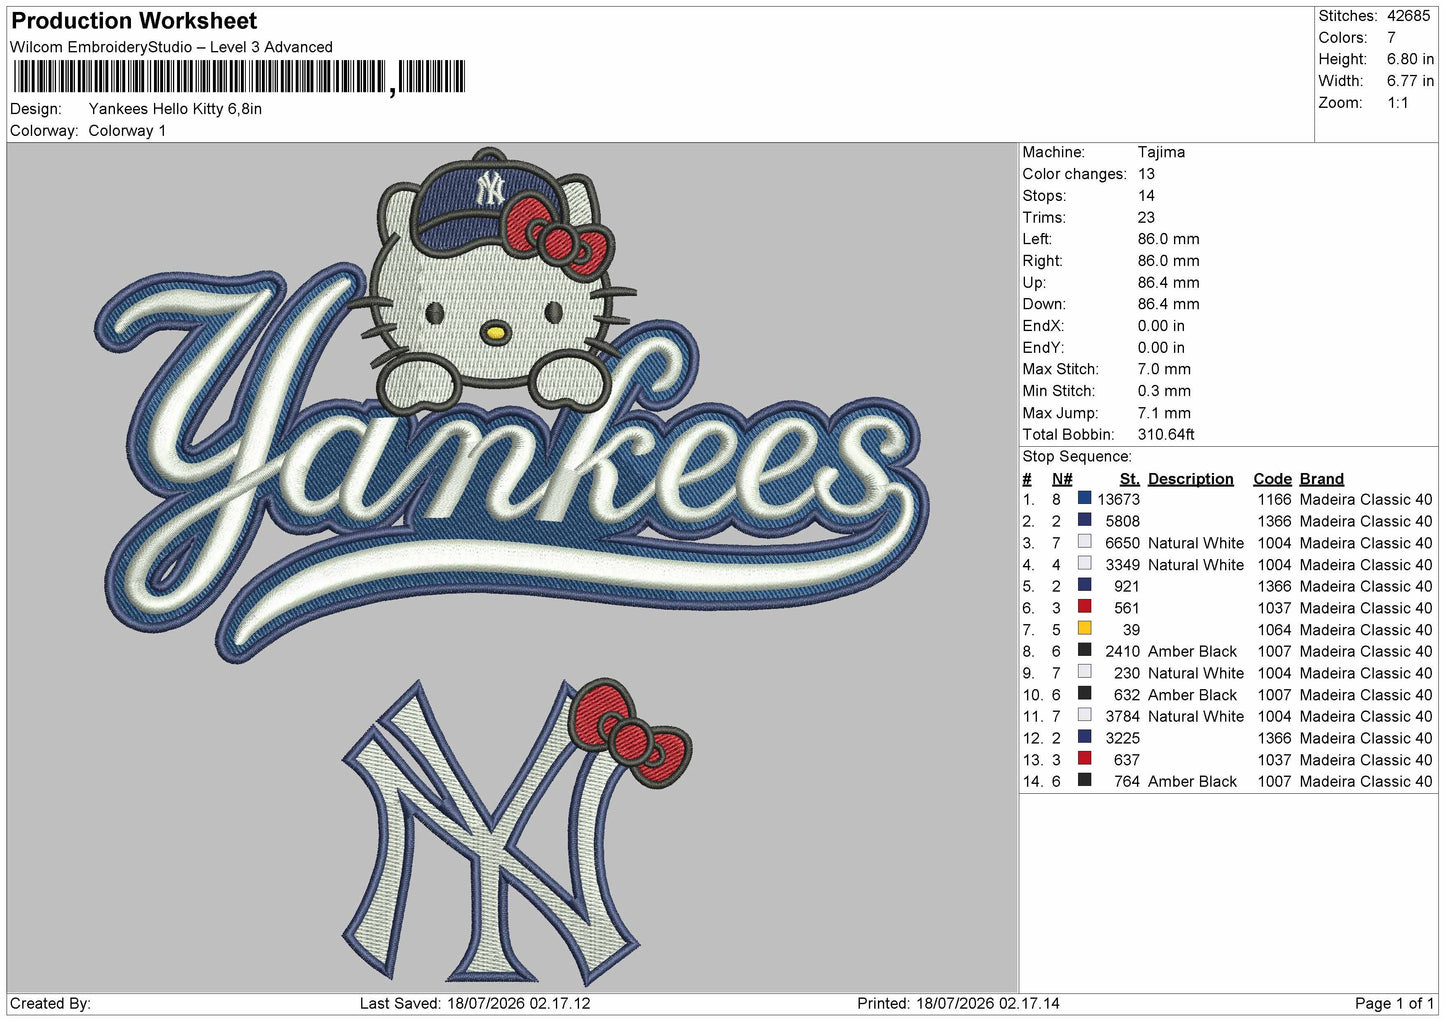Click code 1166 in stop row 1
The image size is (1445, 1021).
pos(1274,499)
